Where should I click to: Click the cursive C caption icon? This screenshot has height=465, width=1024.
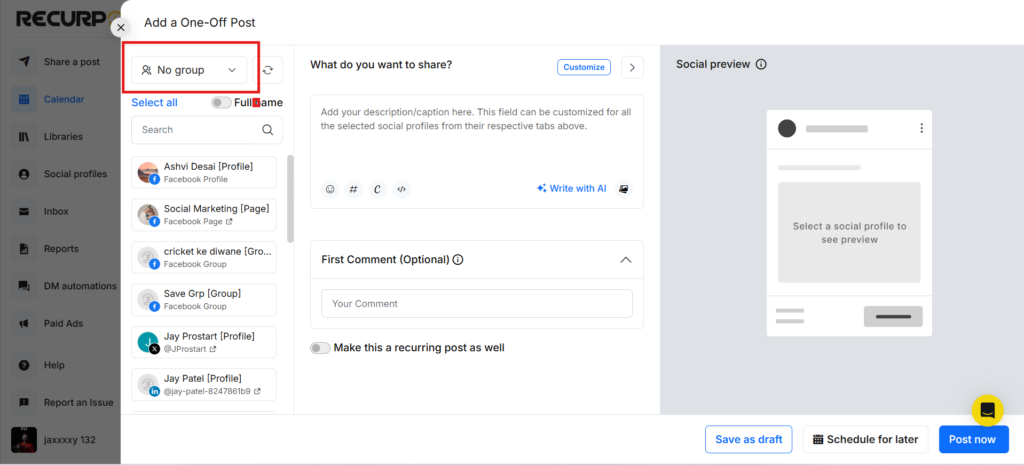click(x=377, y=189)
